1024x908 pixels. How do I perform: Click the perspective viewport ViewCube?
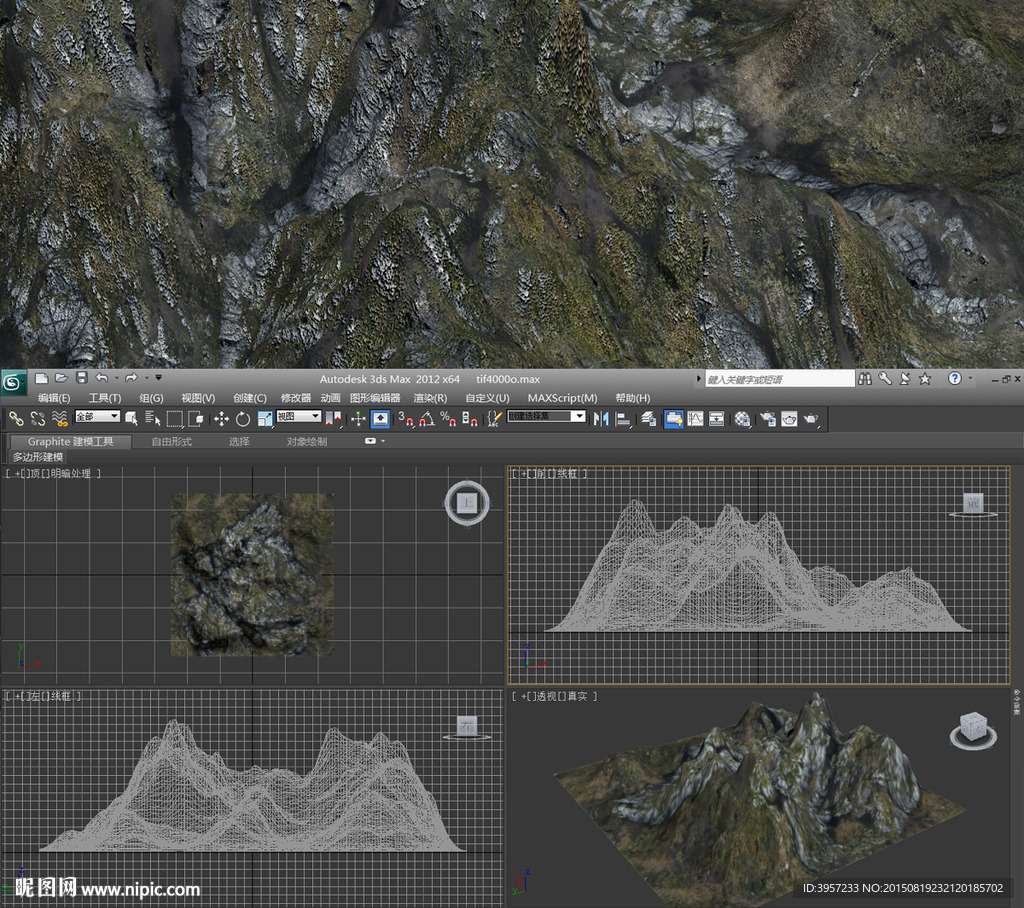click(972, 728)
